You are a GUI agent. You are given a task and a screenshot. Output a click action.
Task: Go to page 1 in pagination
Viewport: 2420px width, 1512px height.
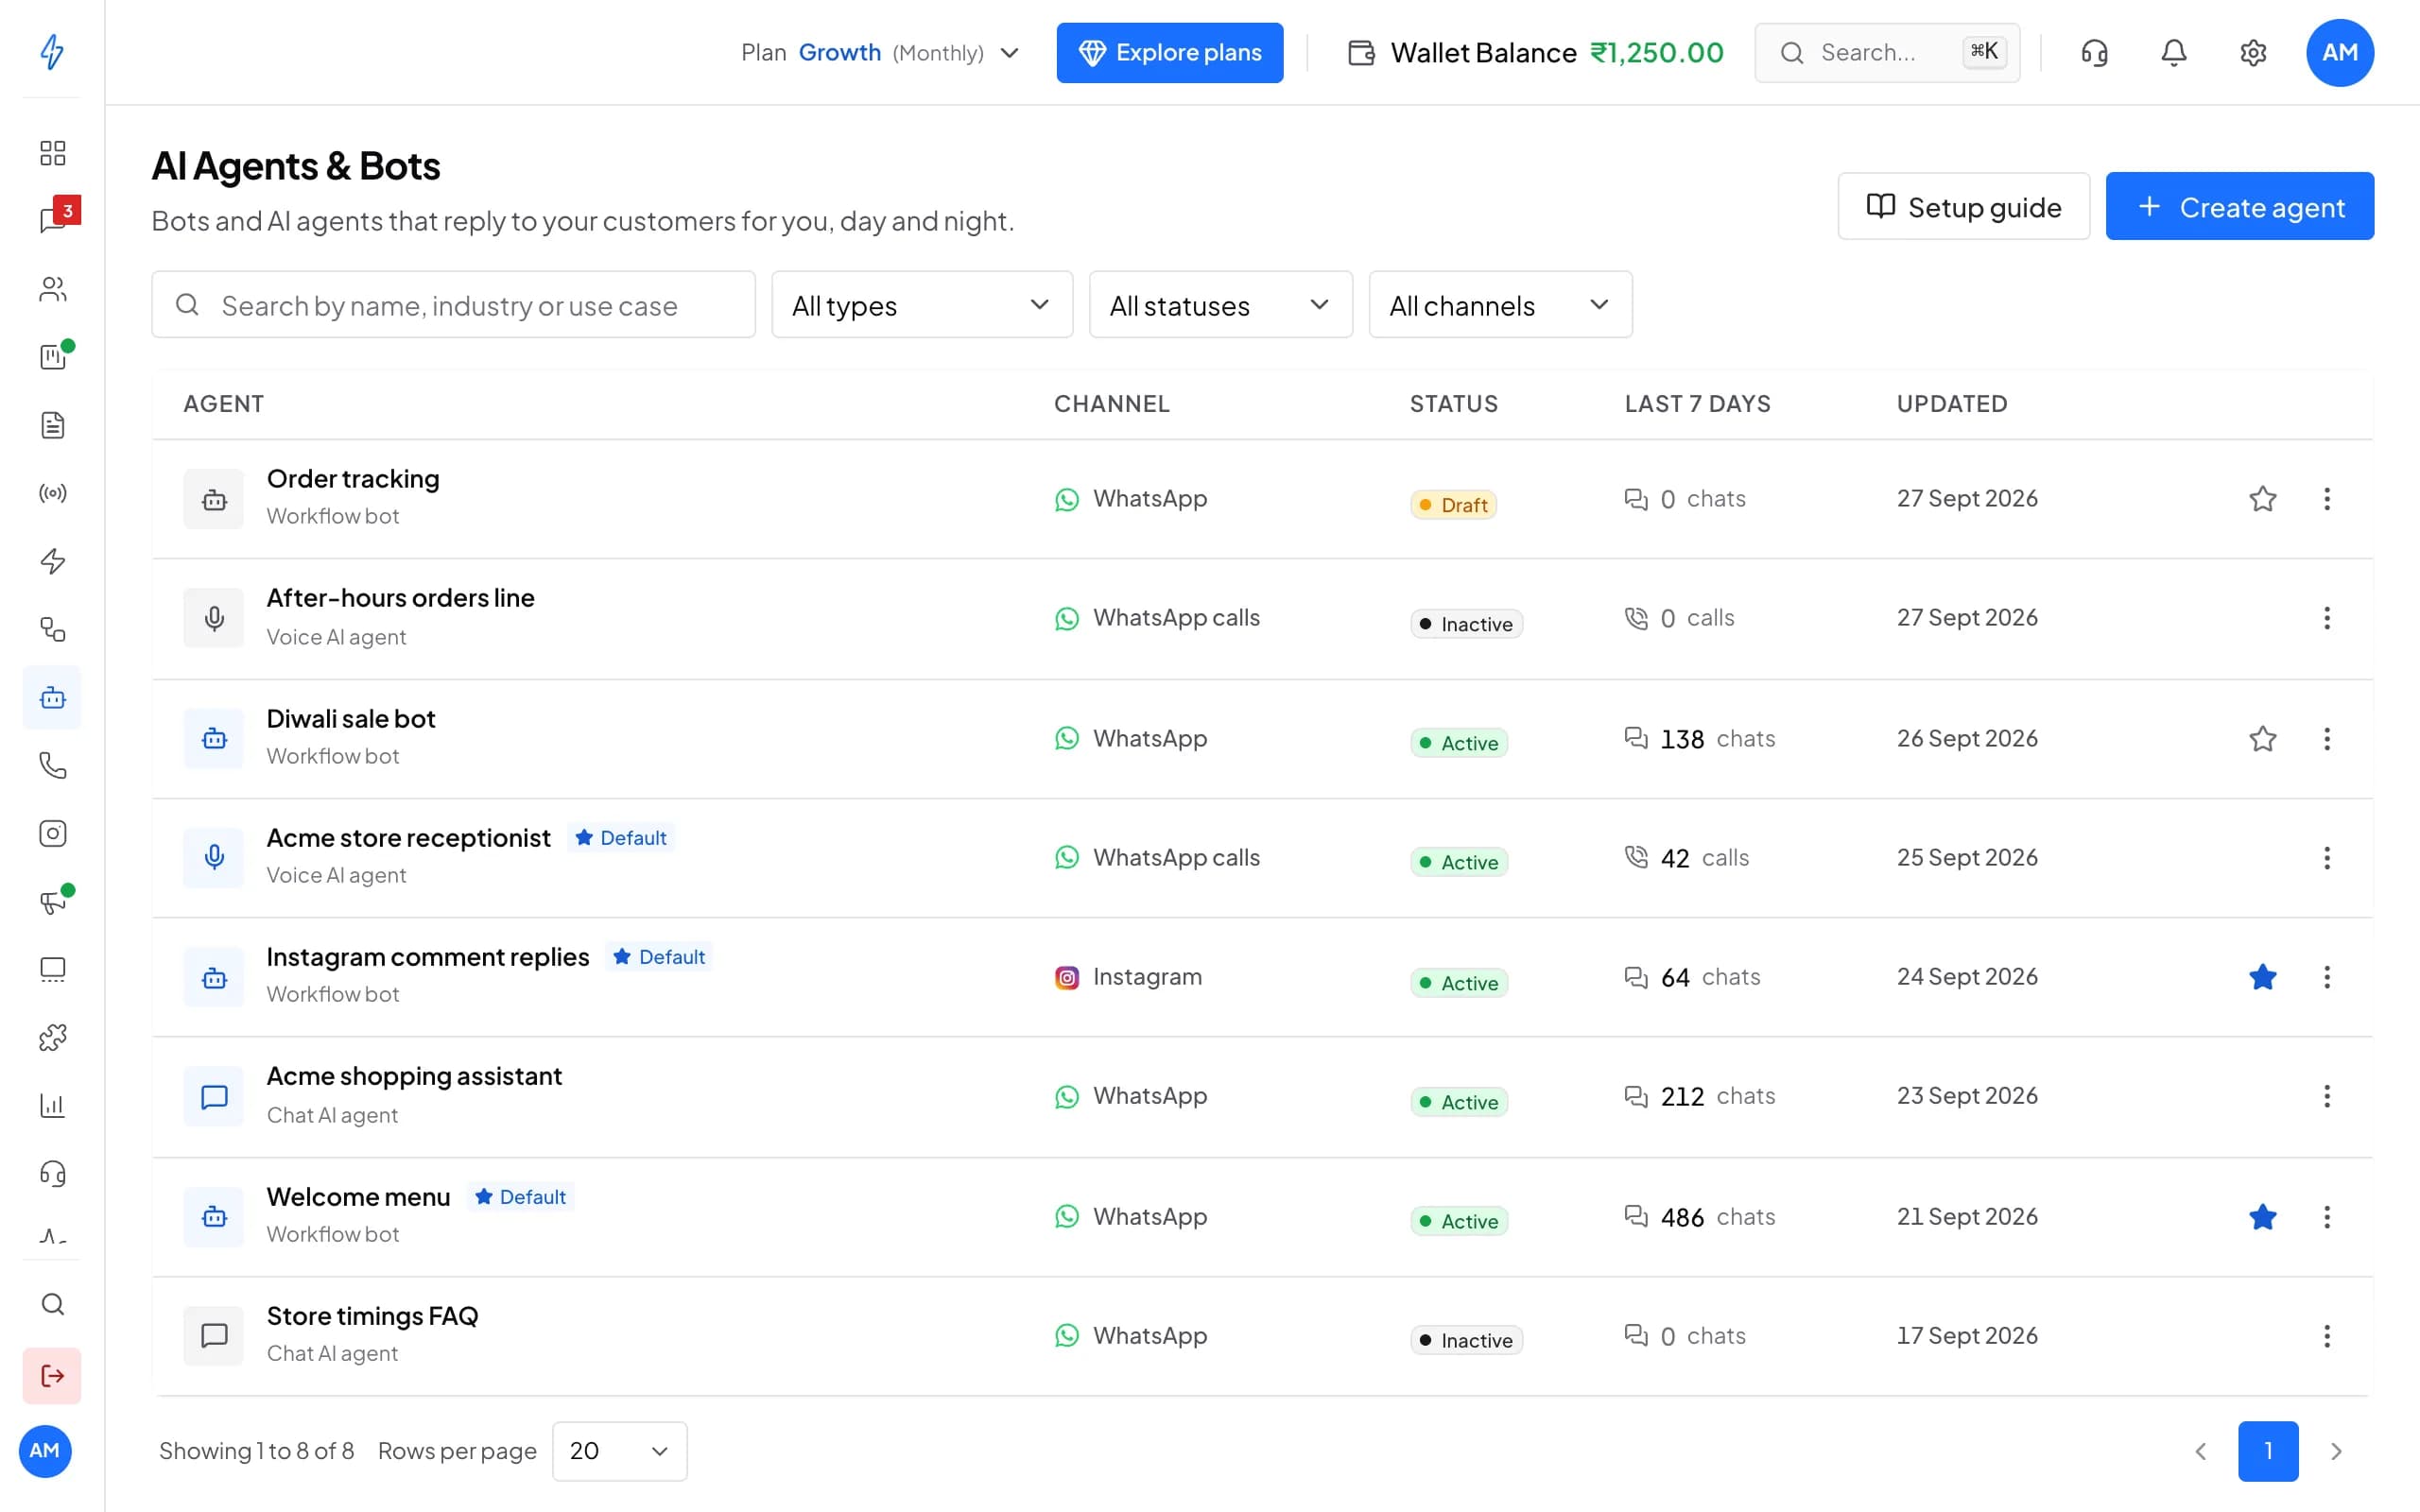click(2268, 1451)
